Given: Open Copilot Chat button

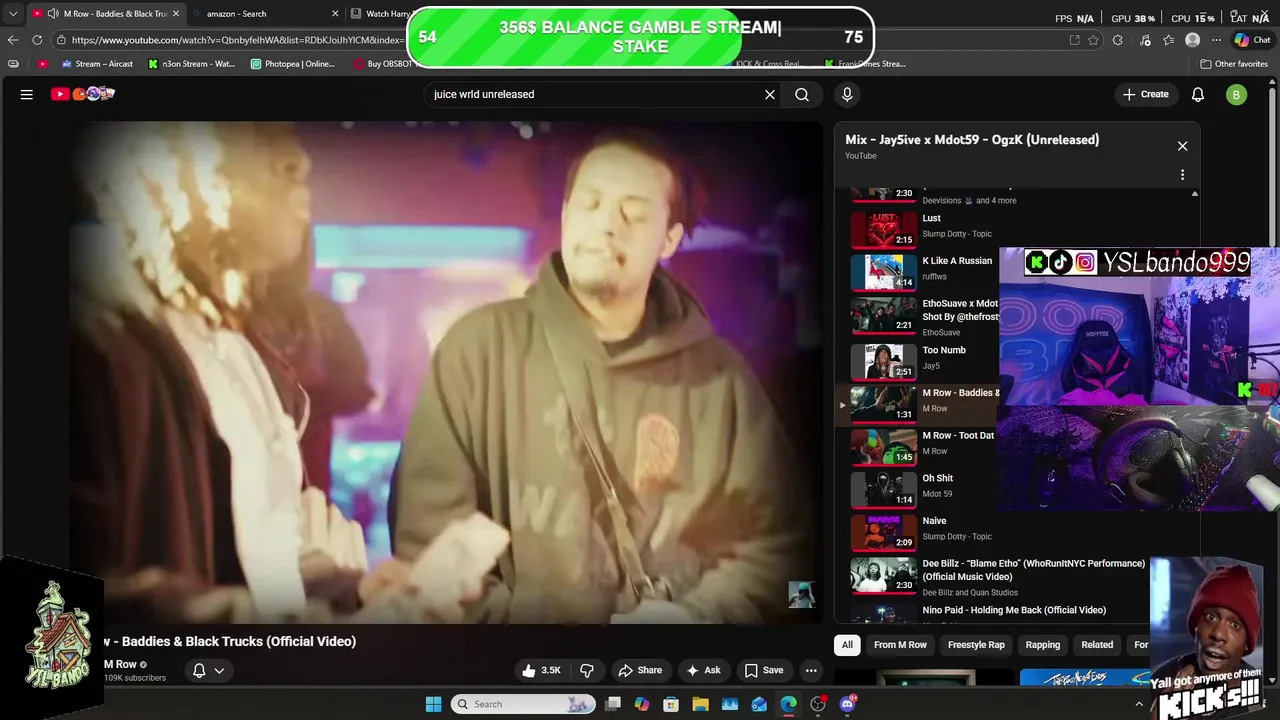Looking at the screenshot, I should coord(1254,40).
